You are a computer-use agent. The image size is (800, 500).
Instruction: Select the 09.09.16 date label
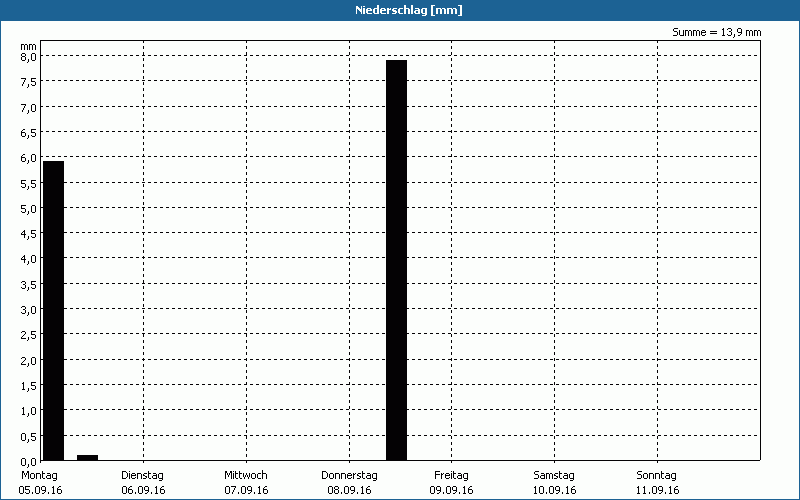click(452, 490)
